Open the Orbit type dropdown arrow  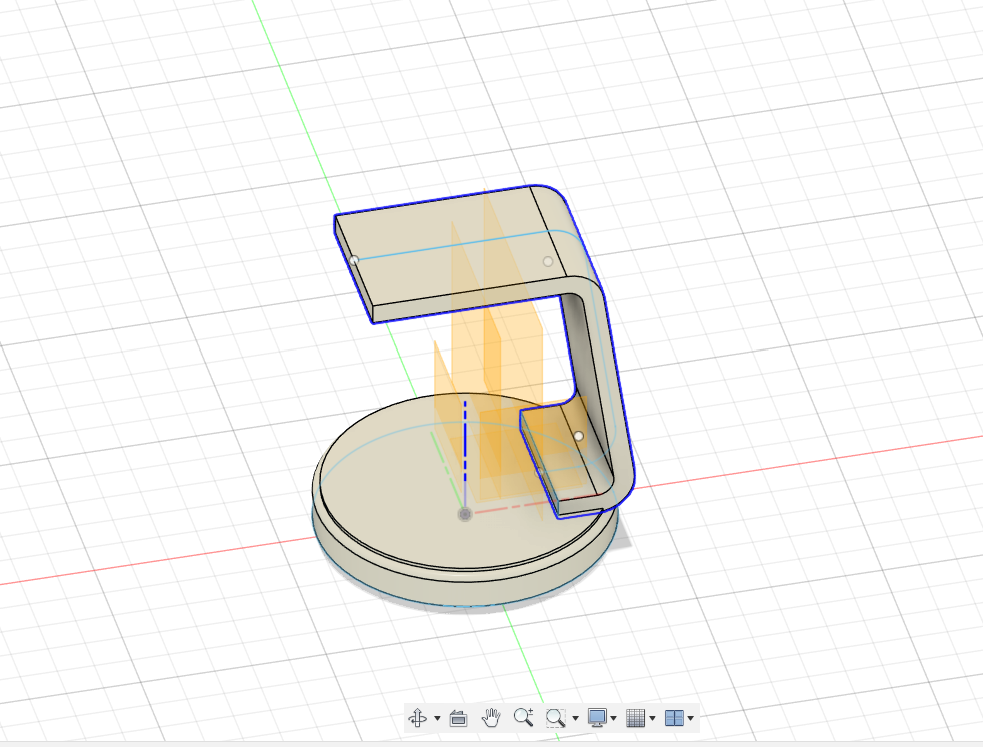coord(437,718)
